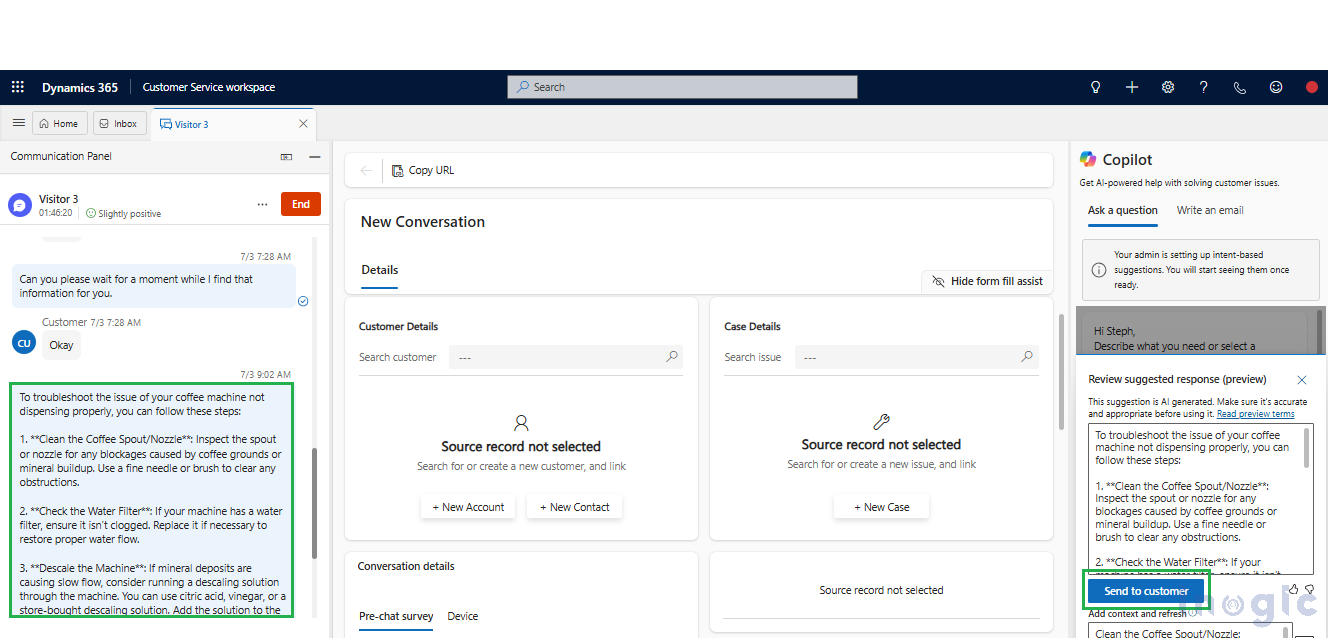1328x638 pixels.
Task: Click the Communication Panel expand mode icon
Action: (286, 157)
